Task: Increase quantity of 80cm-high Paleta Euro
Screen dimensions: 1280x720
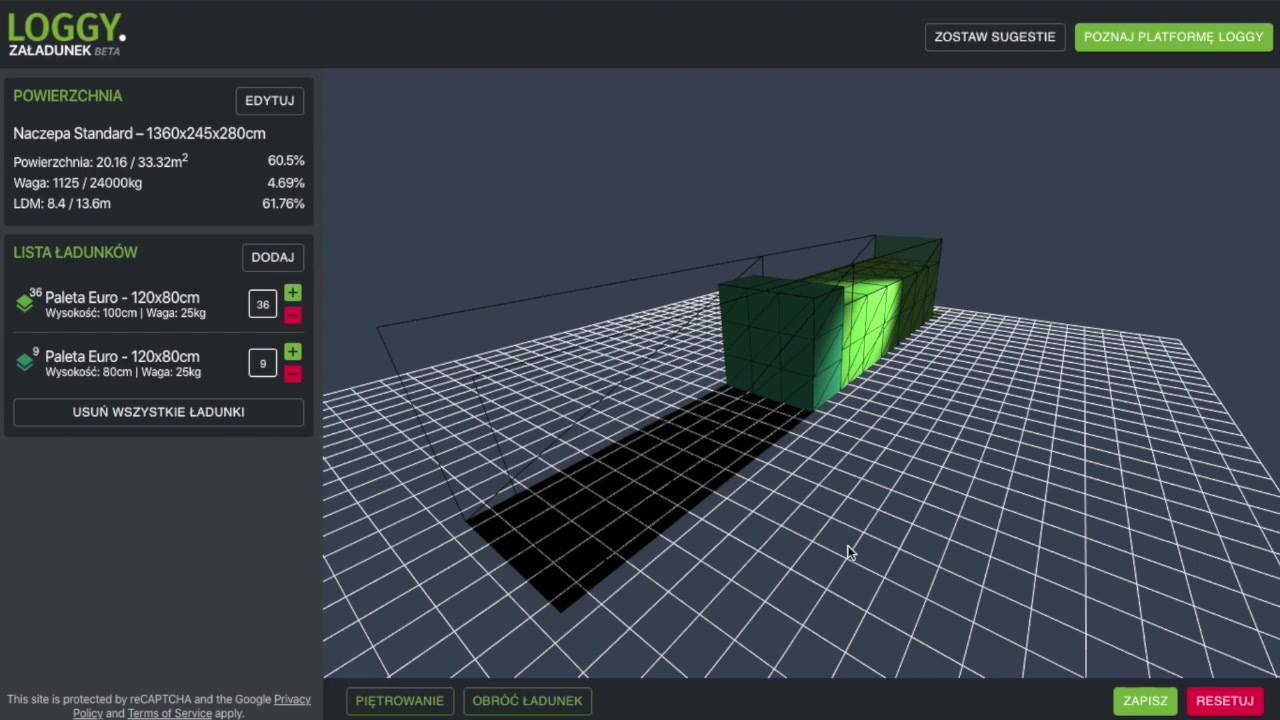Action: (x=292, y=352)
